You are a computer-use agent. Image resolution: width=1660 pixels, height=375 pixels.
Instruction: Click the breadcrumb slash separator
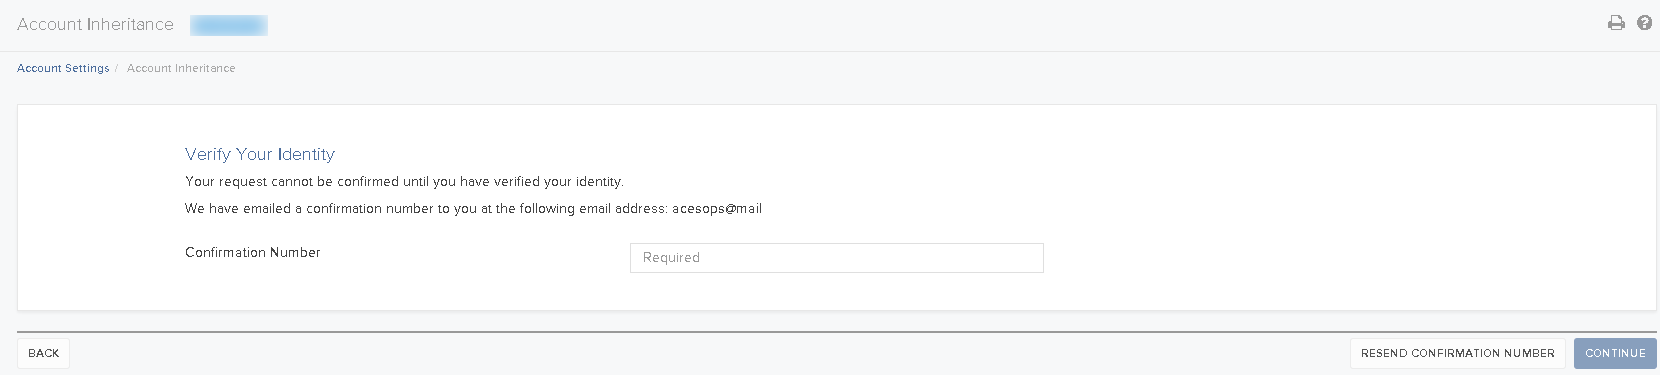[x=117, y=68]
